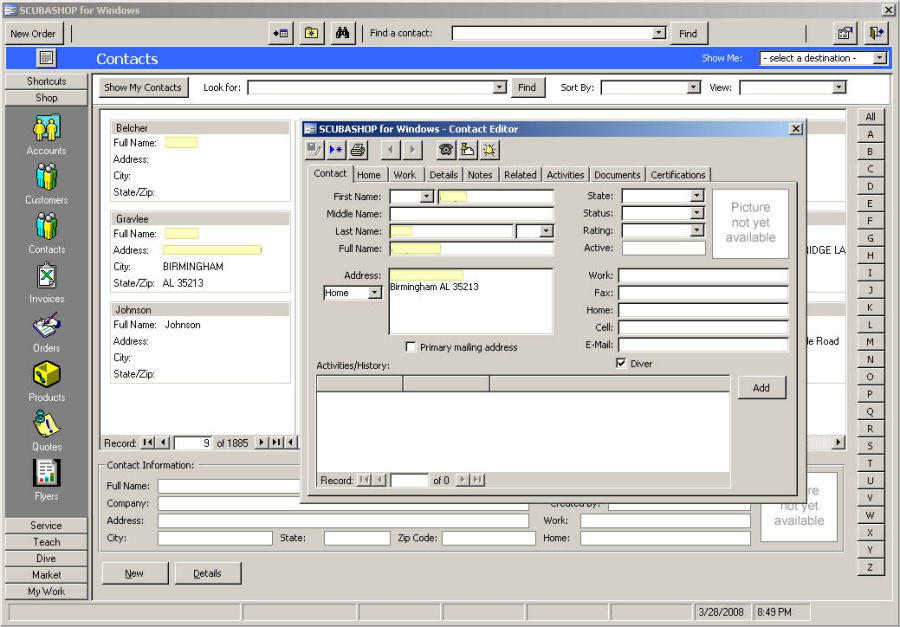Click the E-Mail input field

click(x=703, y=345)
